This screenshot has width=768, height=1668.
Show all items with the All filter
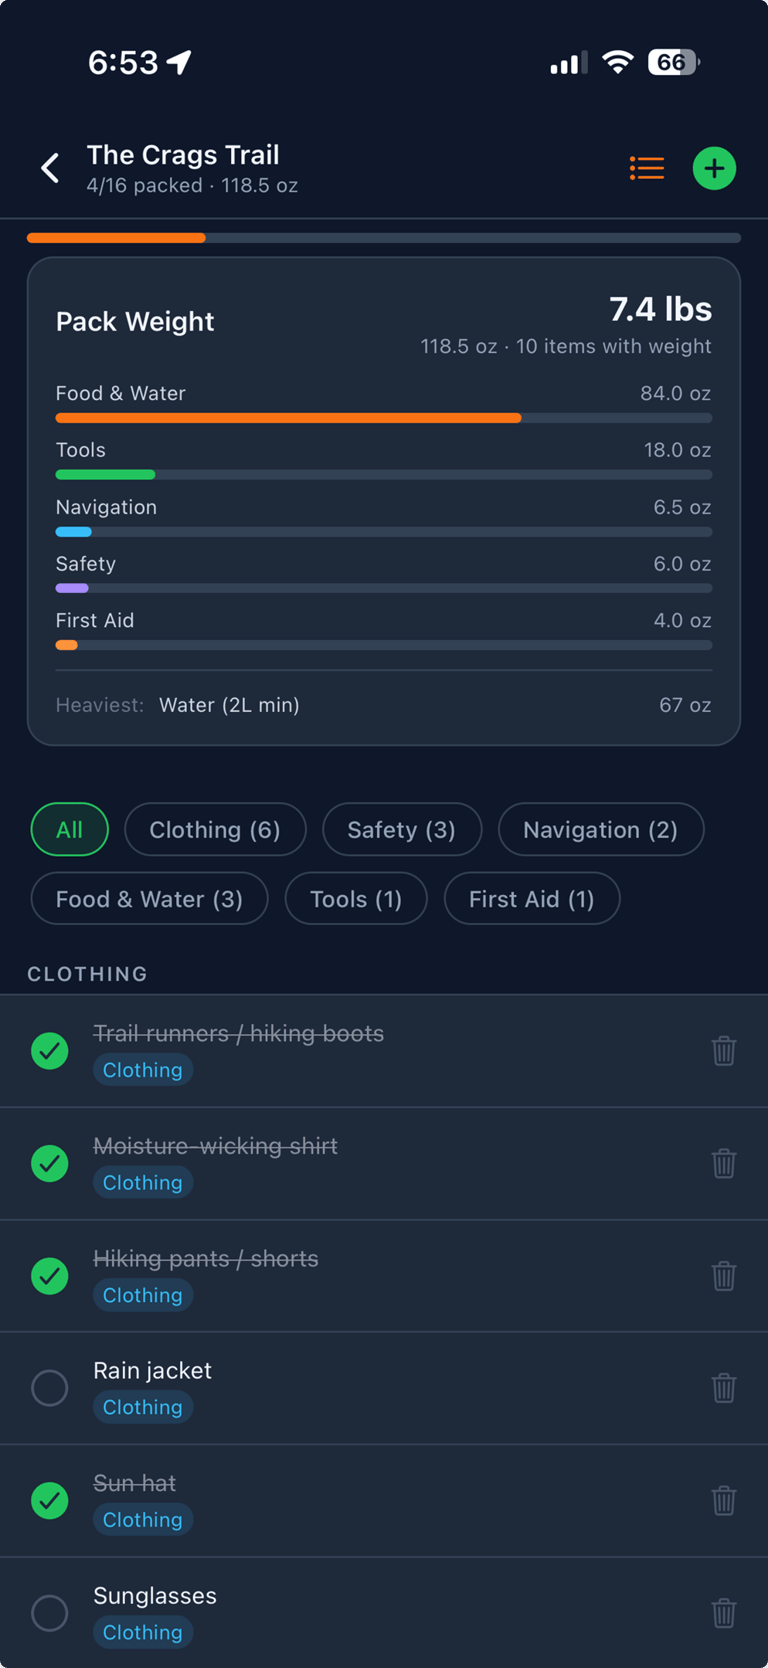click(69, 829)
